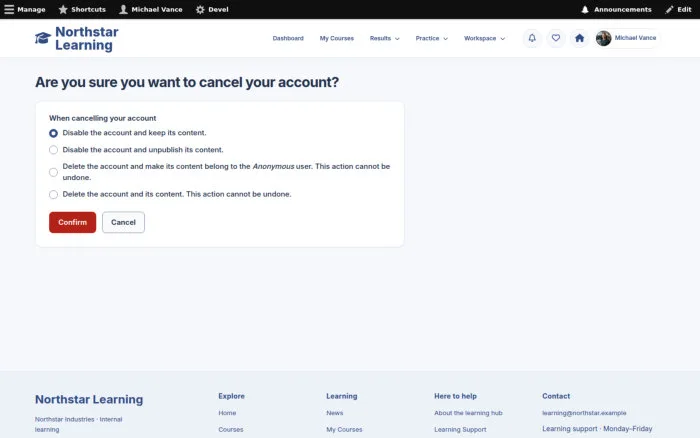Click the Northstar Learning header logo text

[x=87, y=38]
